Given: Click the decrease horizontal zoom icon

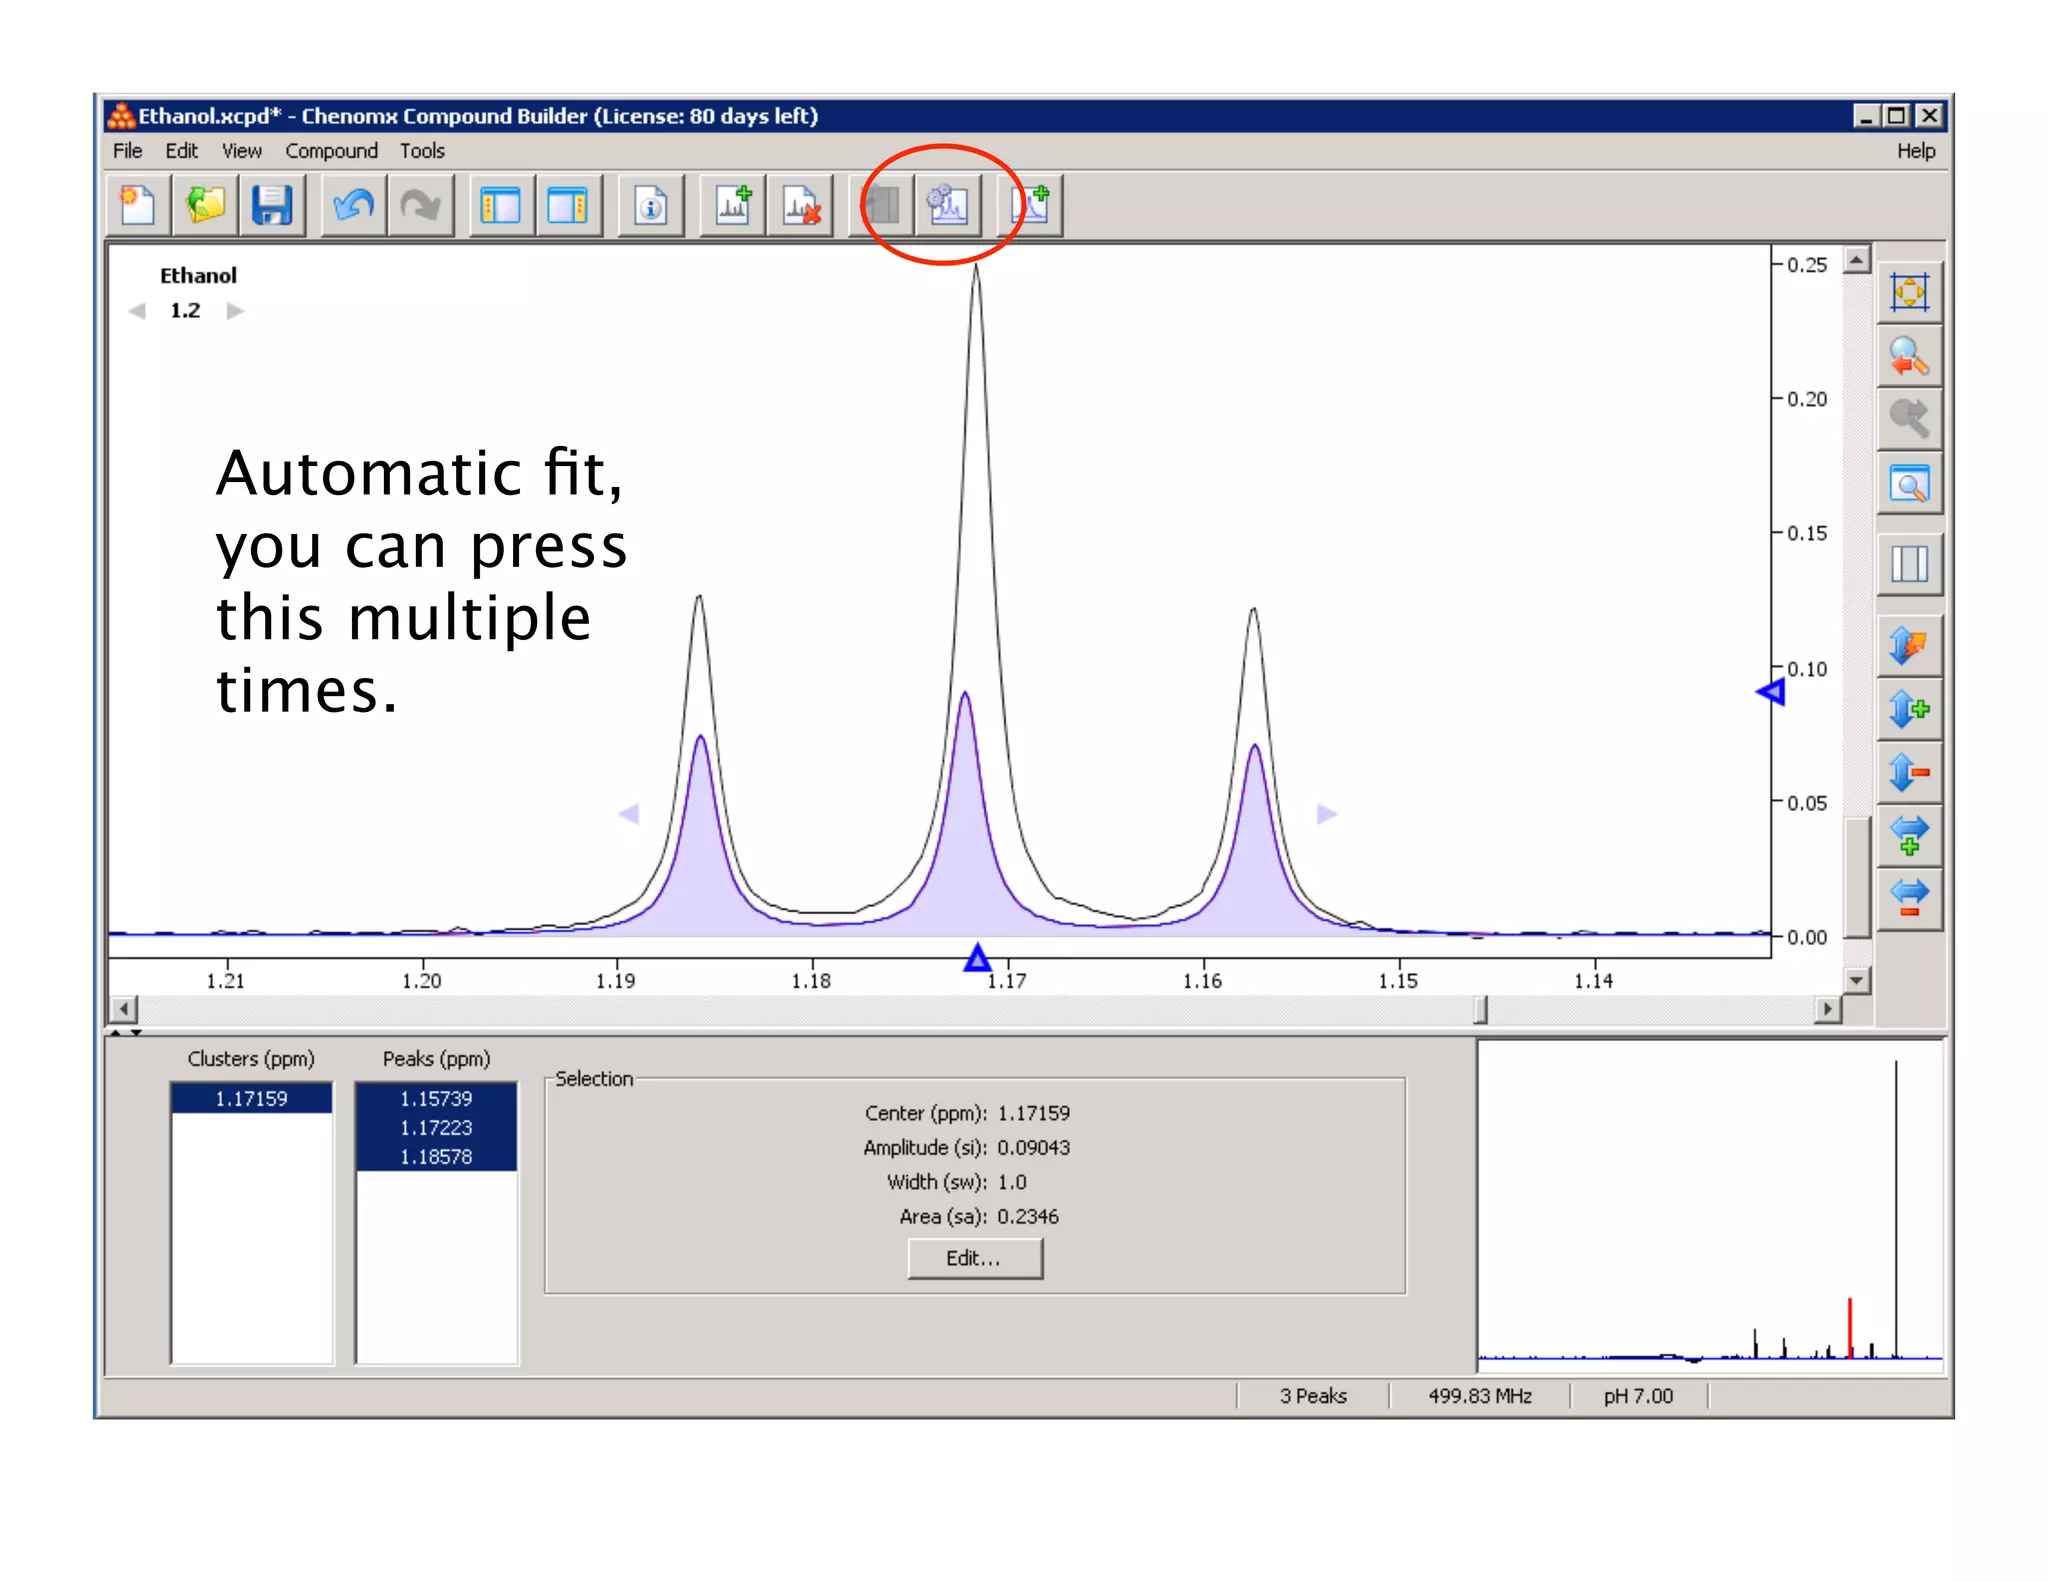Looking at the screenshot, I should (1909, 897).
